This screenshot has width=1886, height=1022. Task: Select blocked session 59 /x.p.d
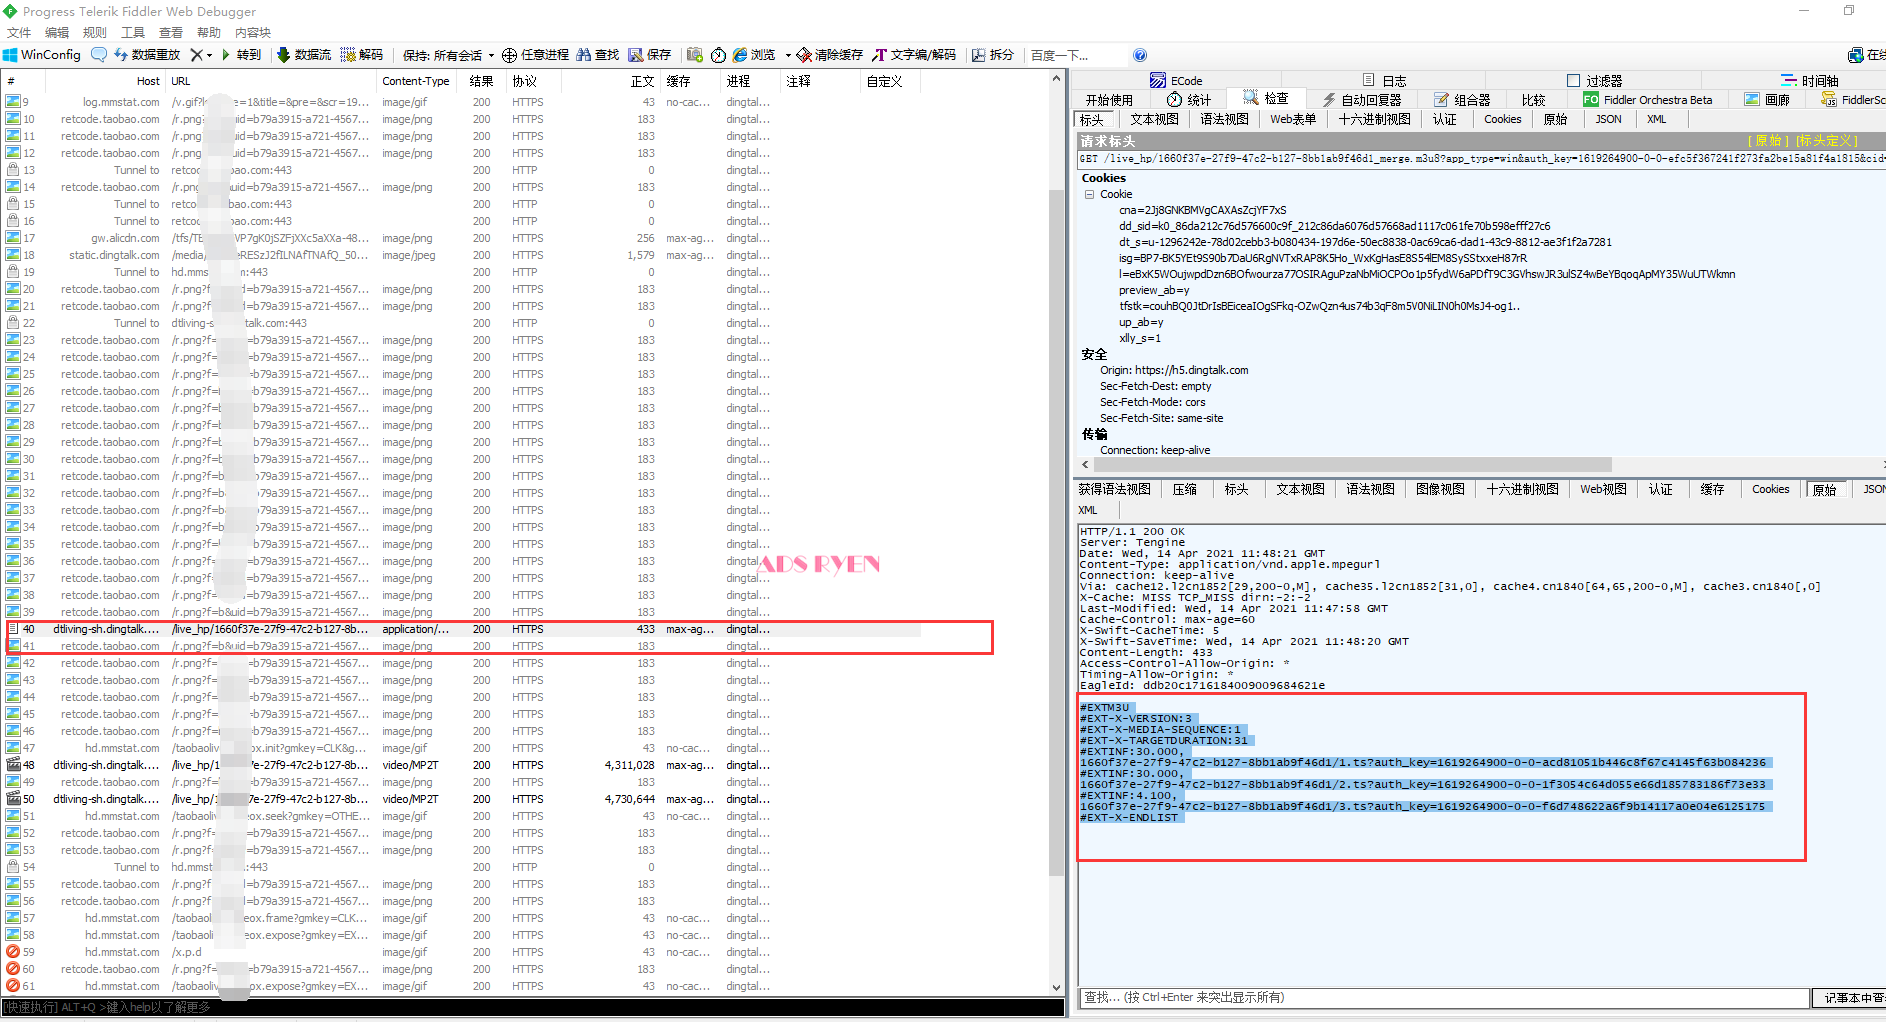464,952
